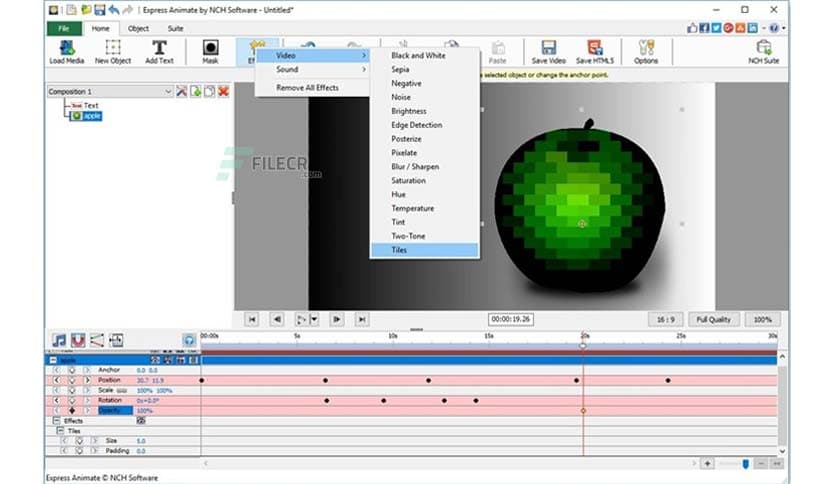Toggle the Effects row visibility icon

[141, 421]
